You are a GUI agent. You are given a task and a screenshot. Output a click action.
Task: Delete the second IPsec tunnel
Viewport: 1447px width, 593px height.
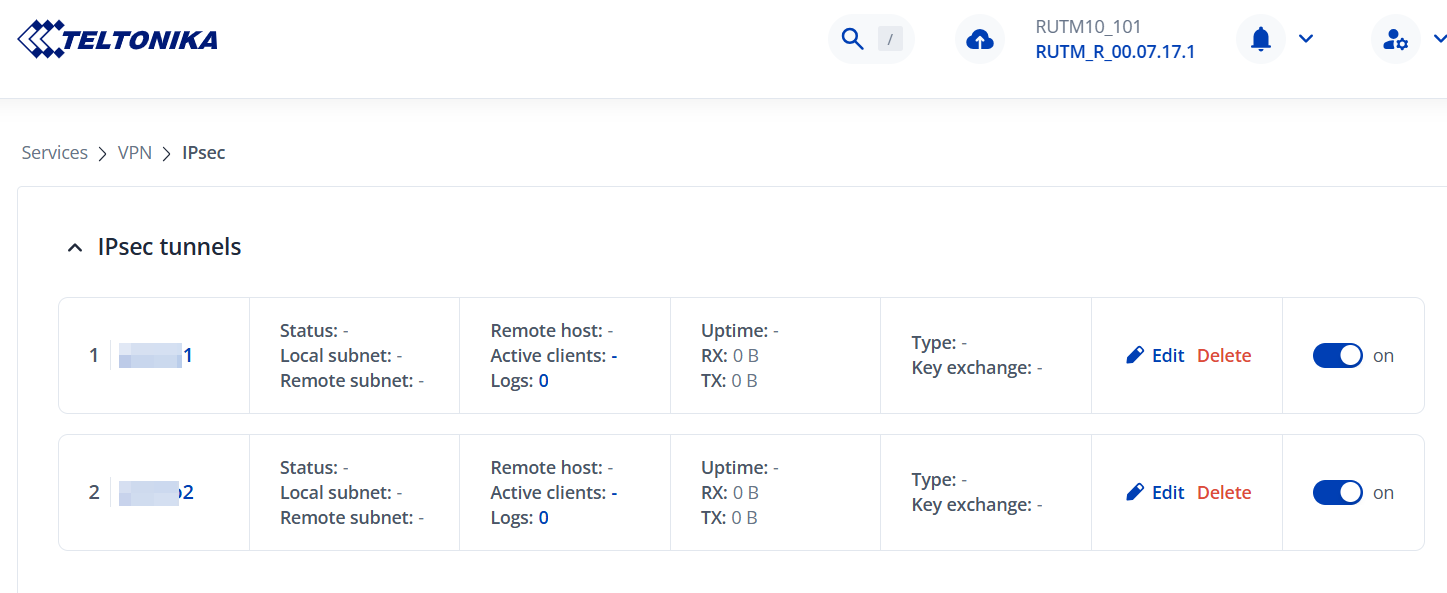click(1224, 492)
